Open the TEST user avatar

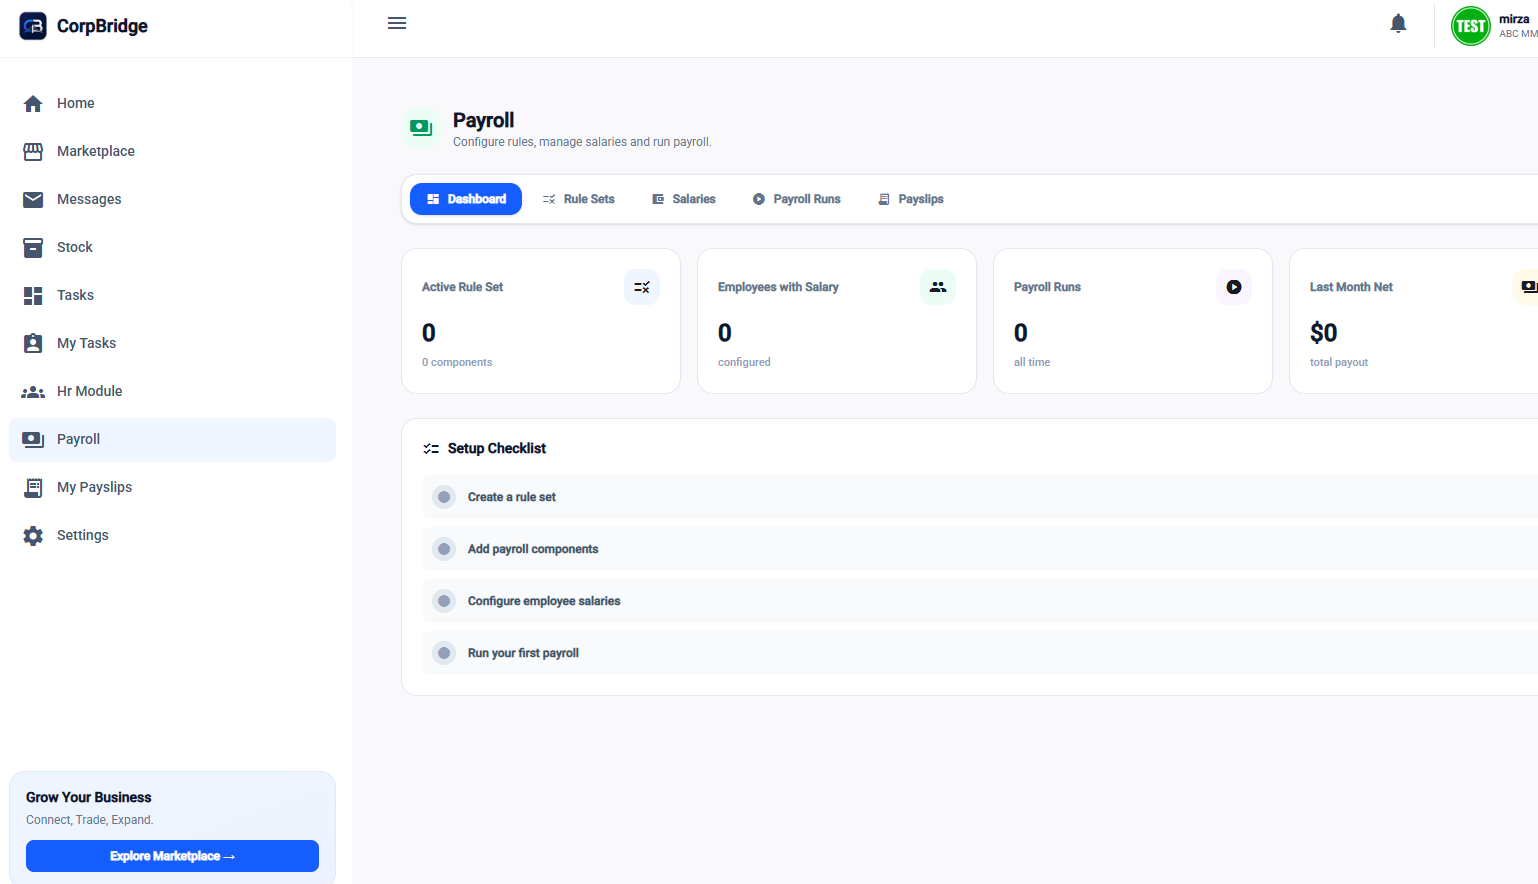1470,26
